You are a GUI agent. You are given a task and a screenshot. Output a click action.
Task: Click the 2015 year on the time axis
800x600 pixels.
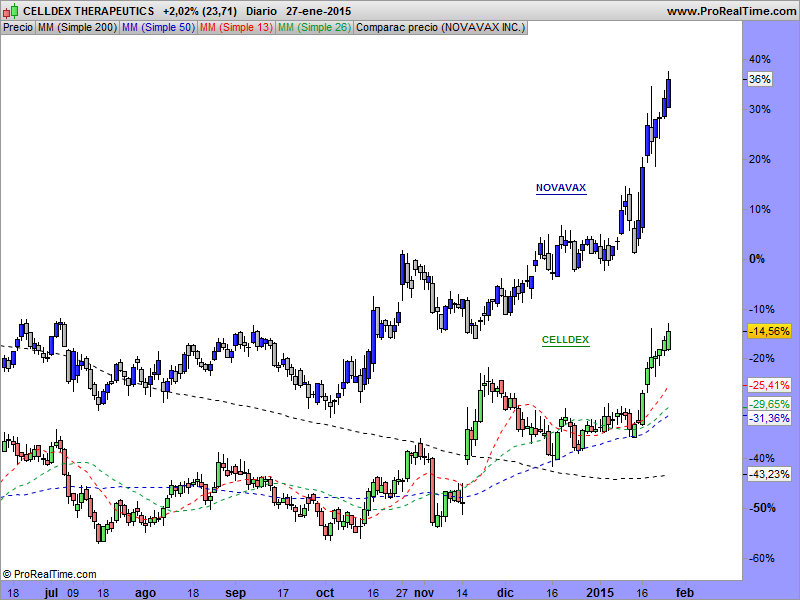click(x=600, y=592)
